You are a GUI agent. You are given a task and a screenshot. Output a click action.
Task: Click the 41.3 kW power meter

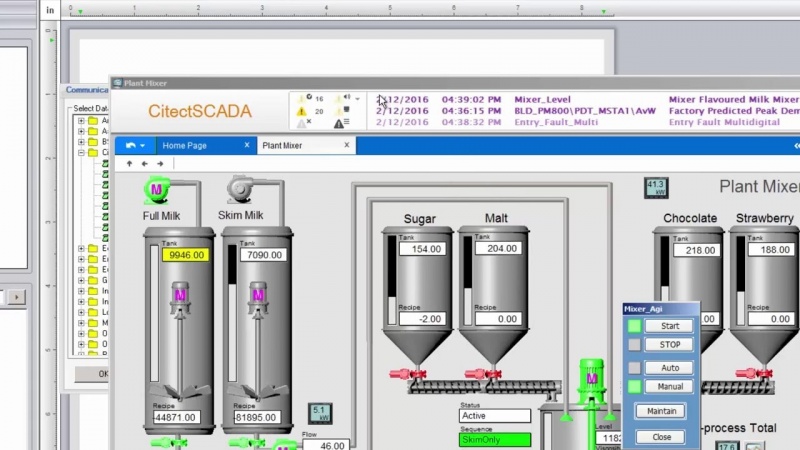click(656, 188)
